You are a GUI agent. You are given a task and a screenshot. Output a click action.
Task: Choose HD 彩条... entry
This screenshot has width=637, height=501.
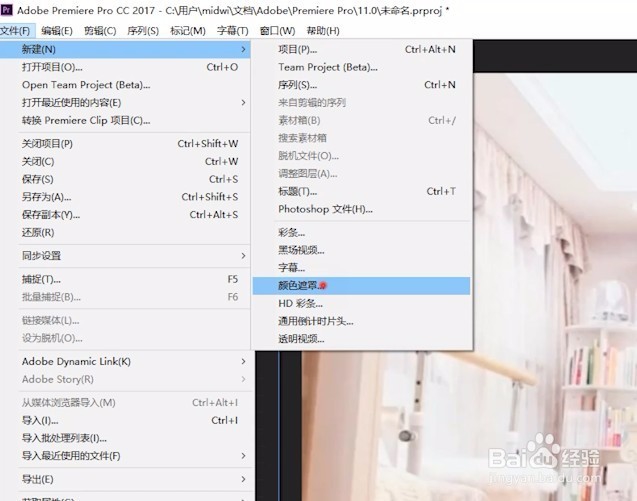(362, 304)
